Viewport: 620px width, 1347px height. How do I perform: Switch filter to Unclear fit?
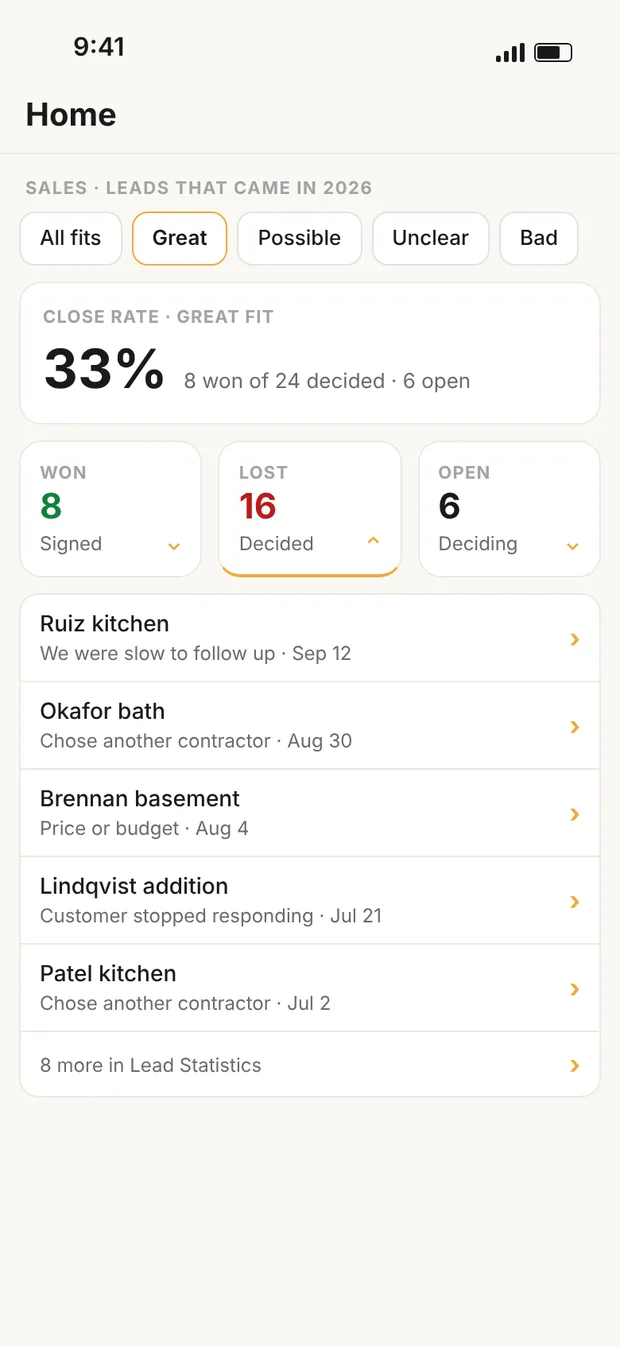pos(430,238)
